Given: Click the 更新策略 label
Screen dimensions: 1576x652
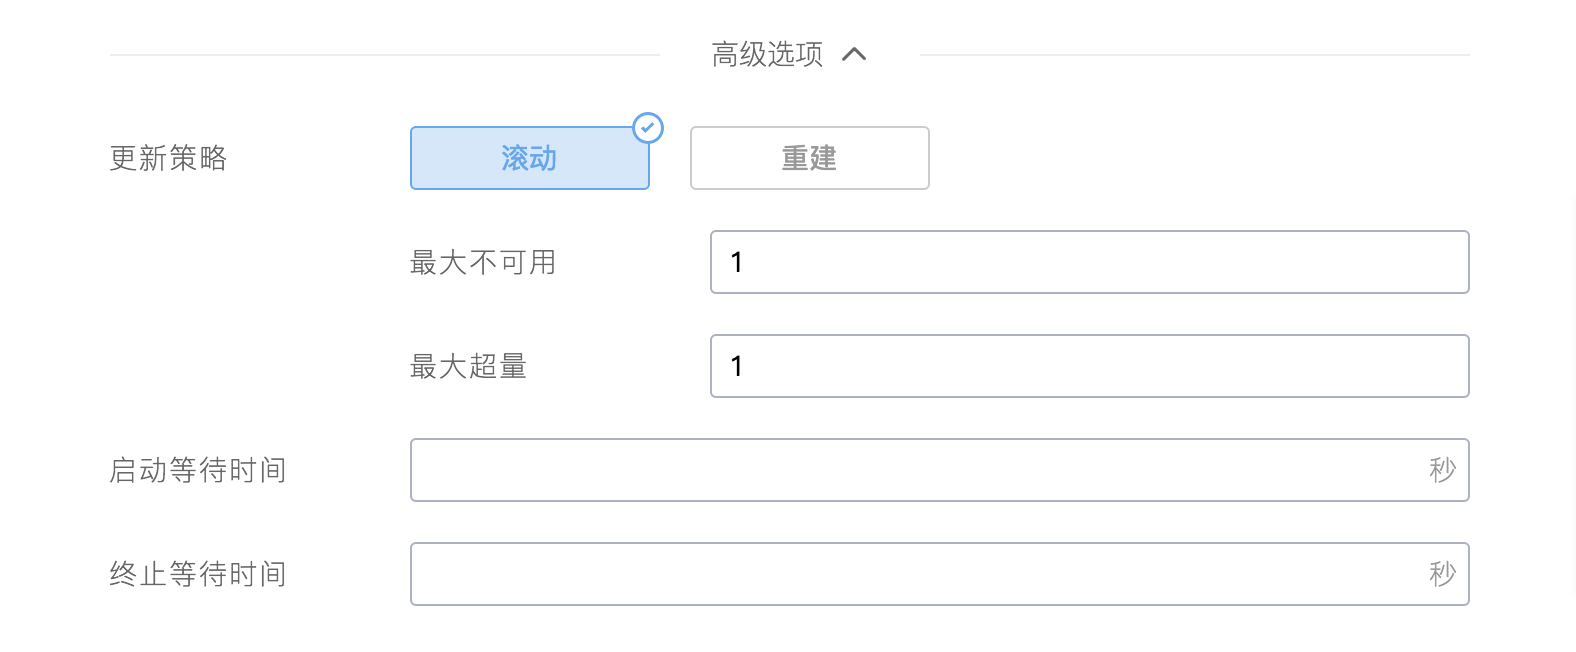Looking at the screenshot, I should click(168, 158).
